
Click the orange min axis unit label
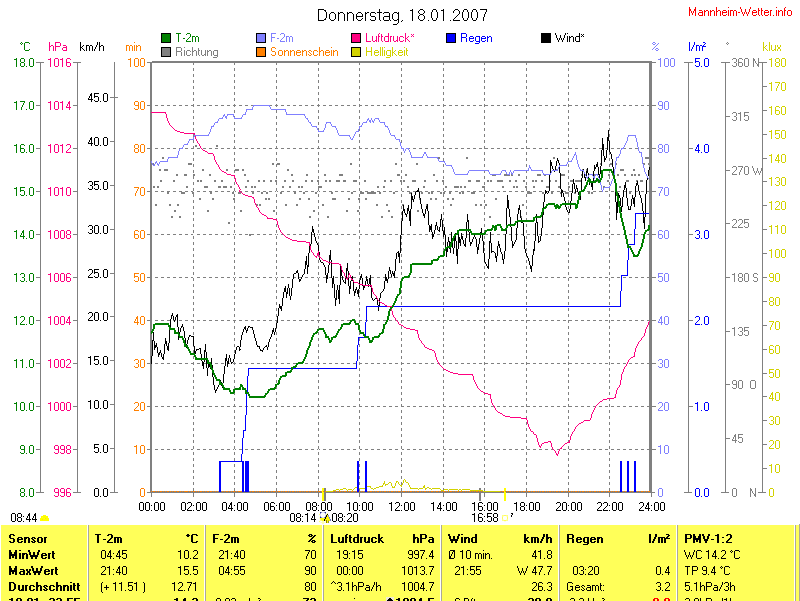click(x=133, y=47)
